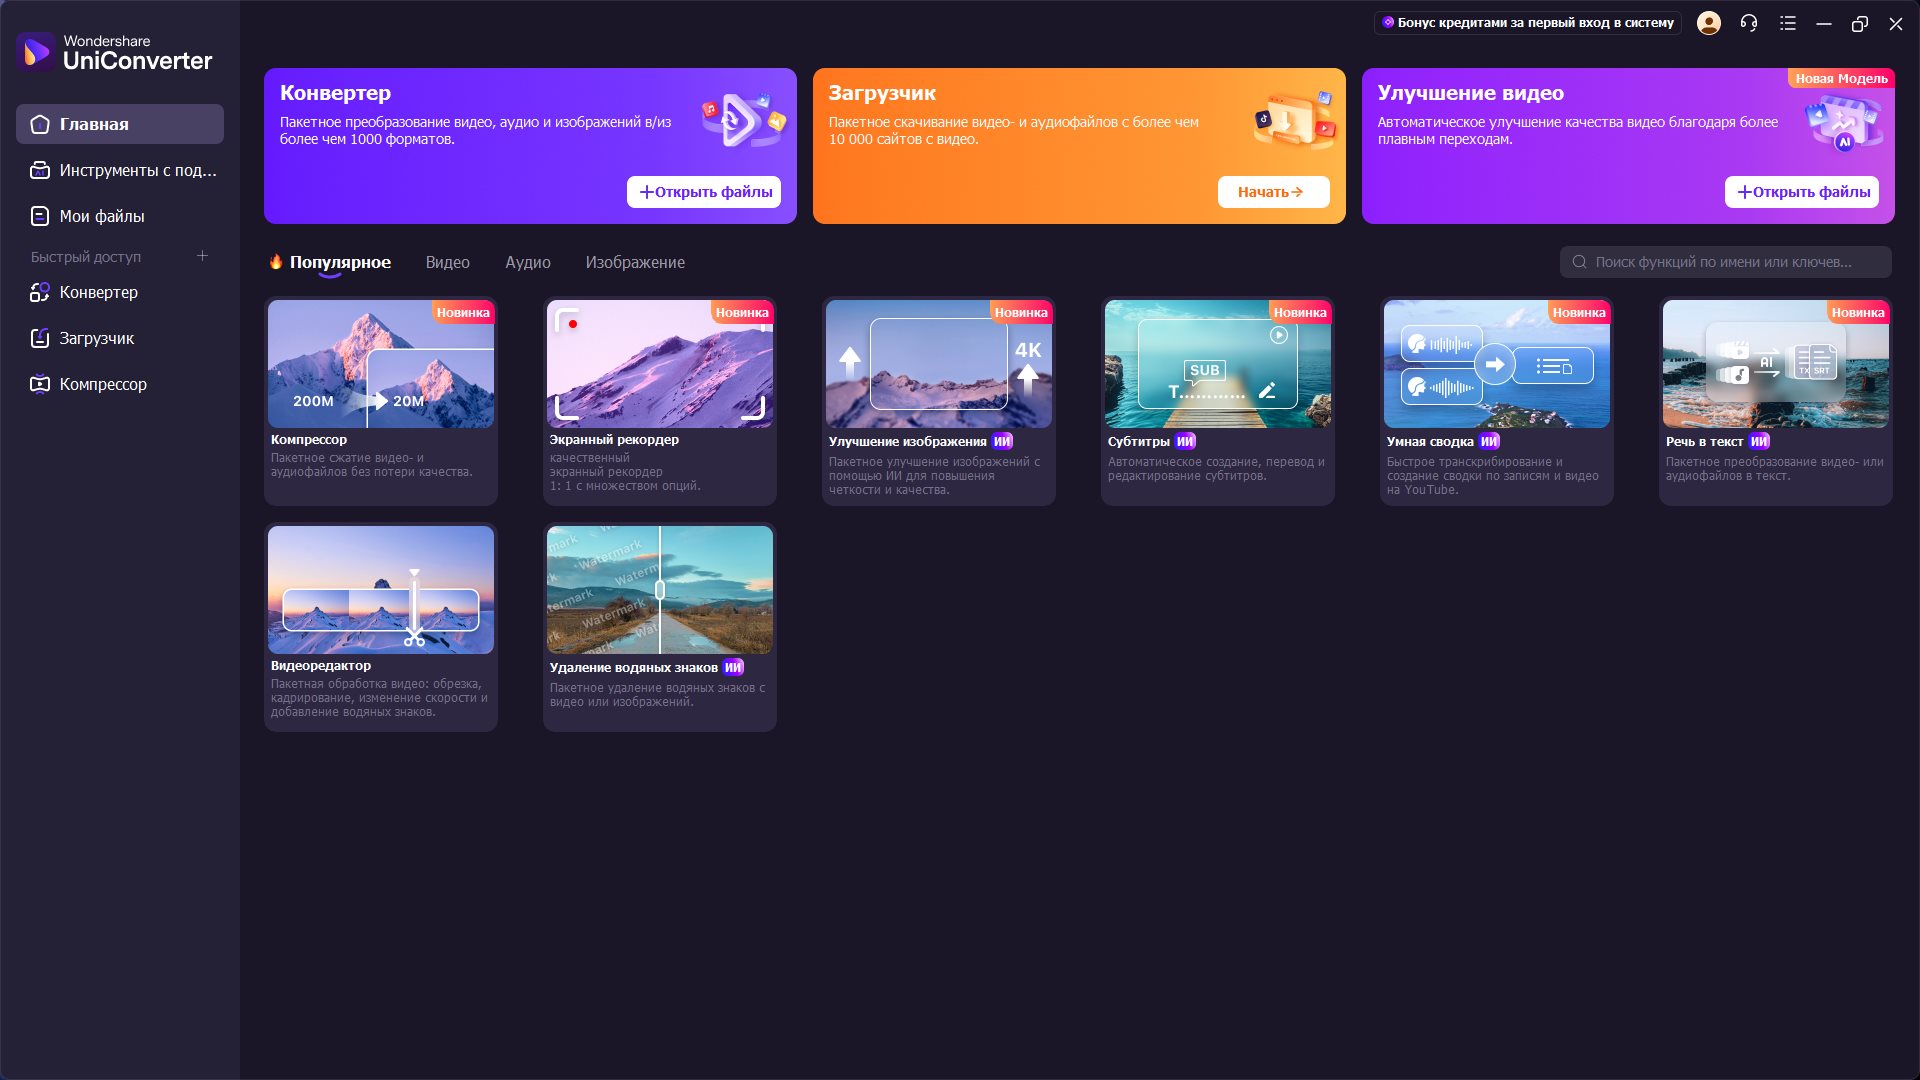1920x1080 pixels.
Task: Open user account profile avatar
Action: (1709, 23)
